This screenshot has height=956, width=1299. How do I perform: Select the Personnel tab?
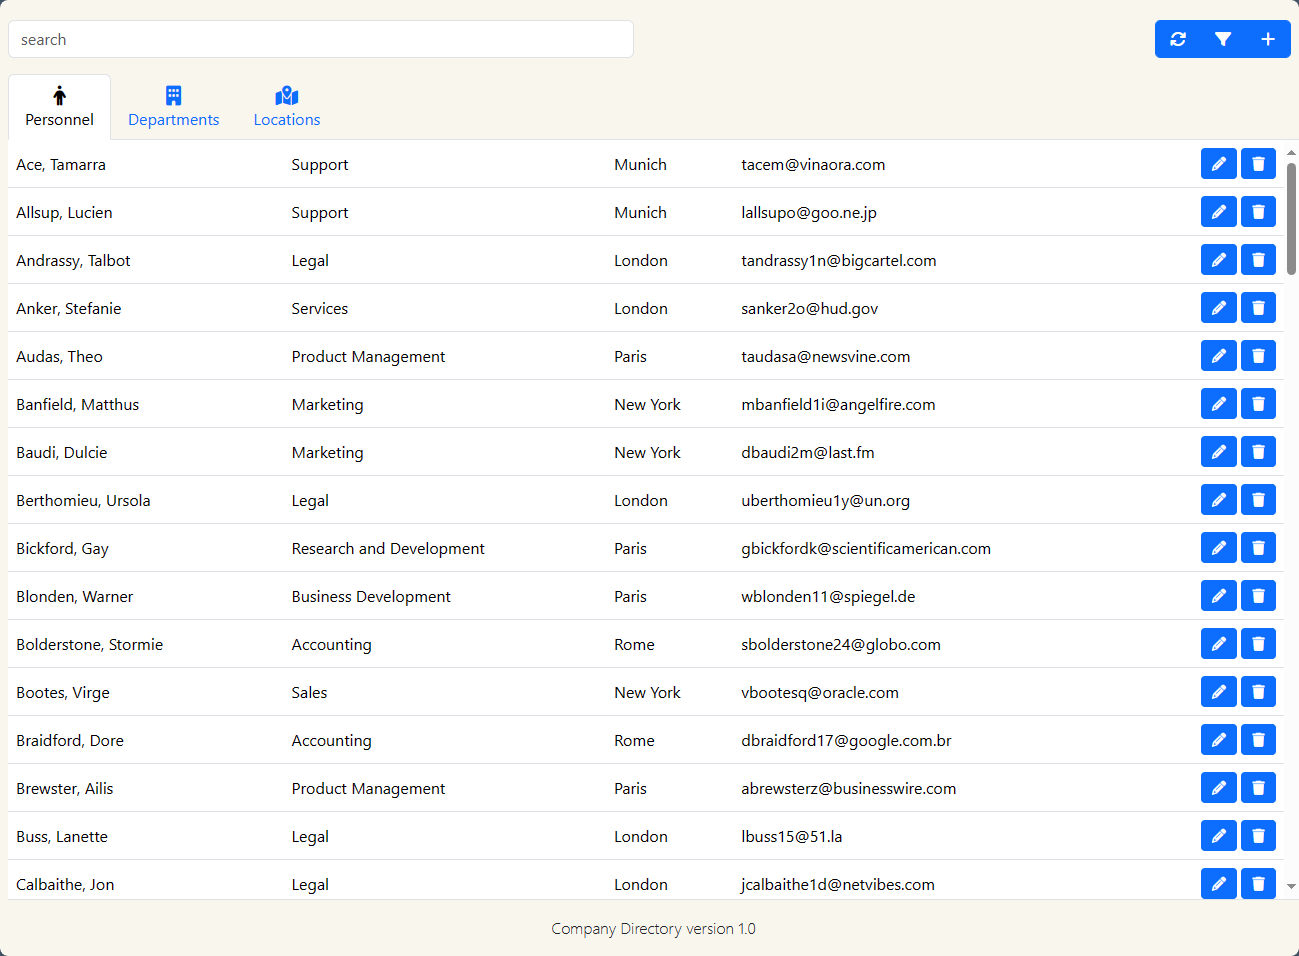pos(59,107)
